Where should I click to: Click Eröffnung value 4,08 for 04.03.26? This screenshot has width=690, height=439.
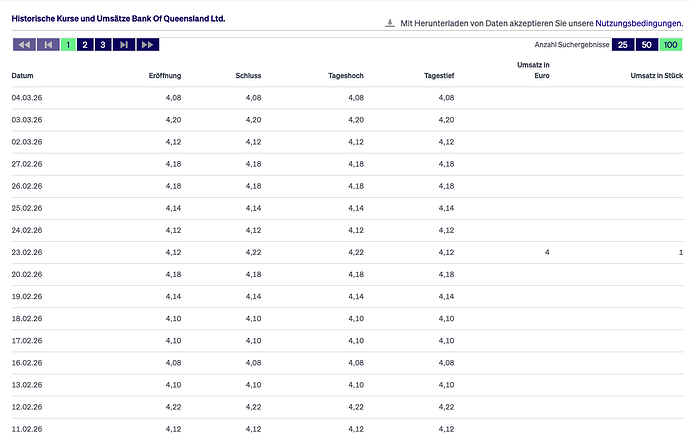pos(173,98)
